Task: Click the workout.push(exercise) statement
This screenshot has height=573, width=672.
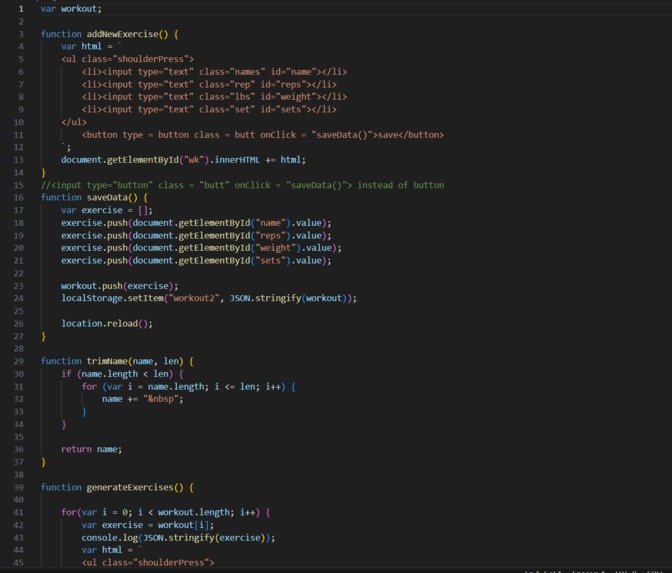Action: (x=120, y=286)
